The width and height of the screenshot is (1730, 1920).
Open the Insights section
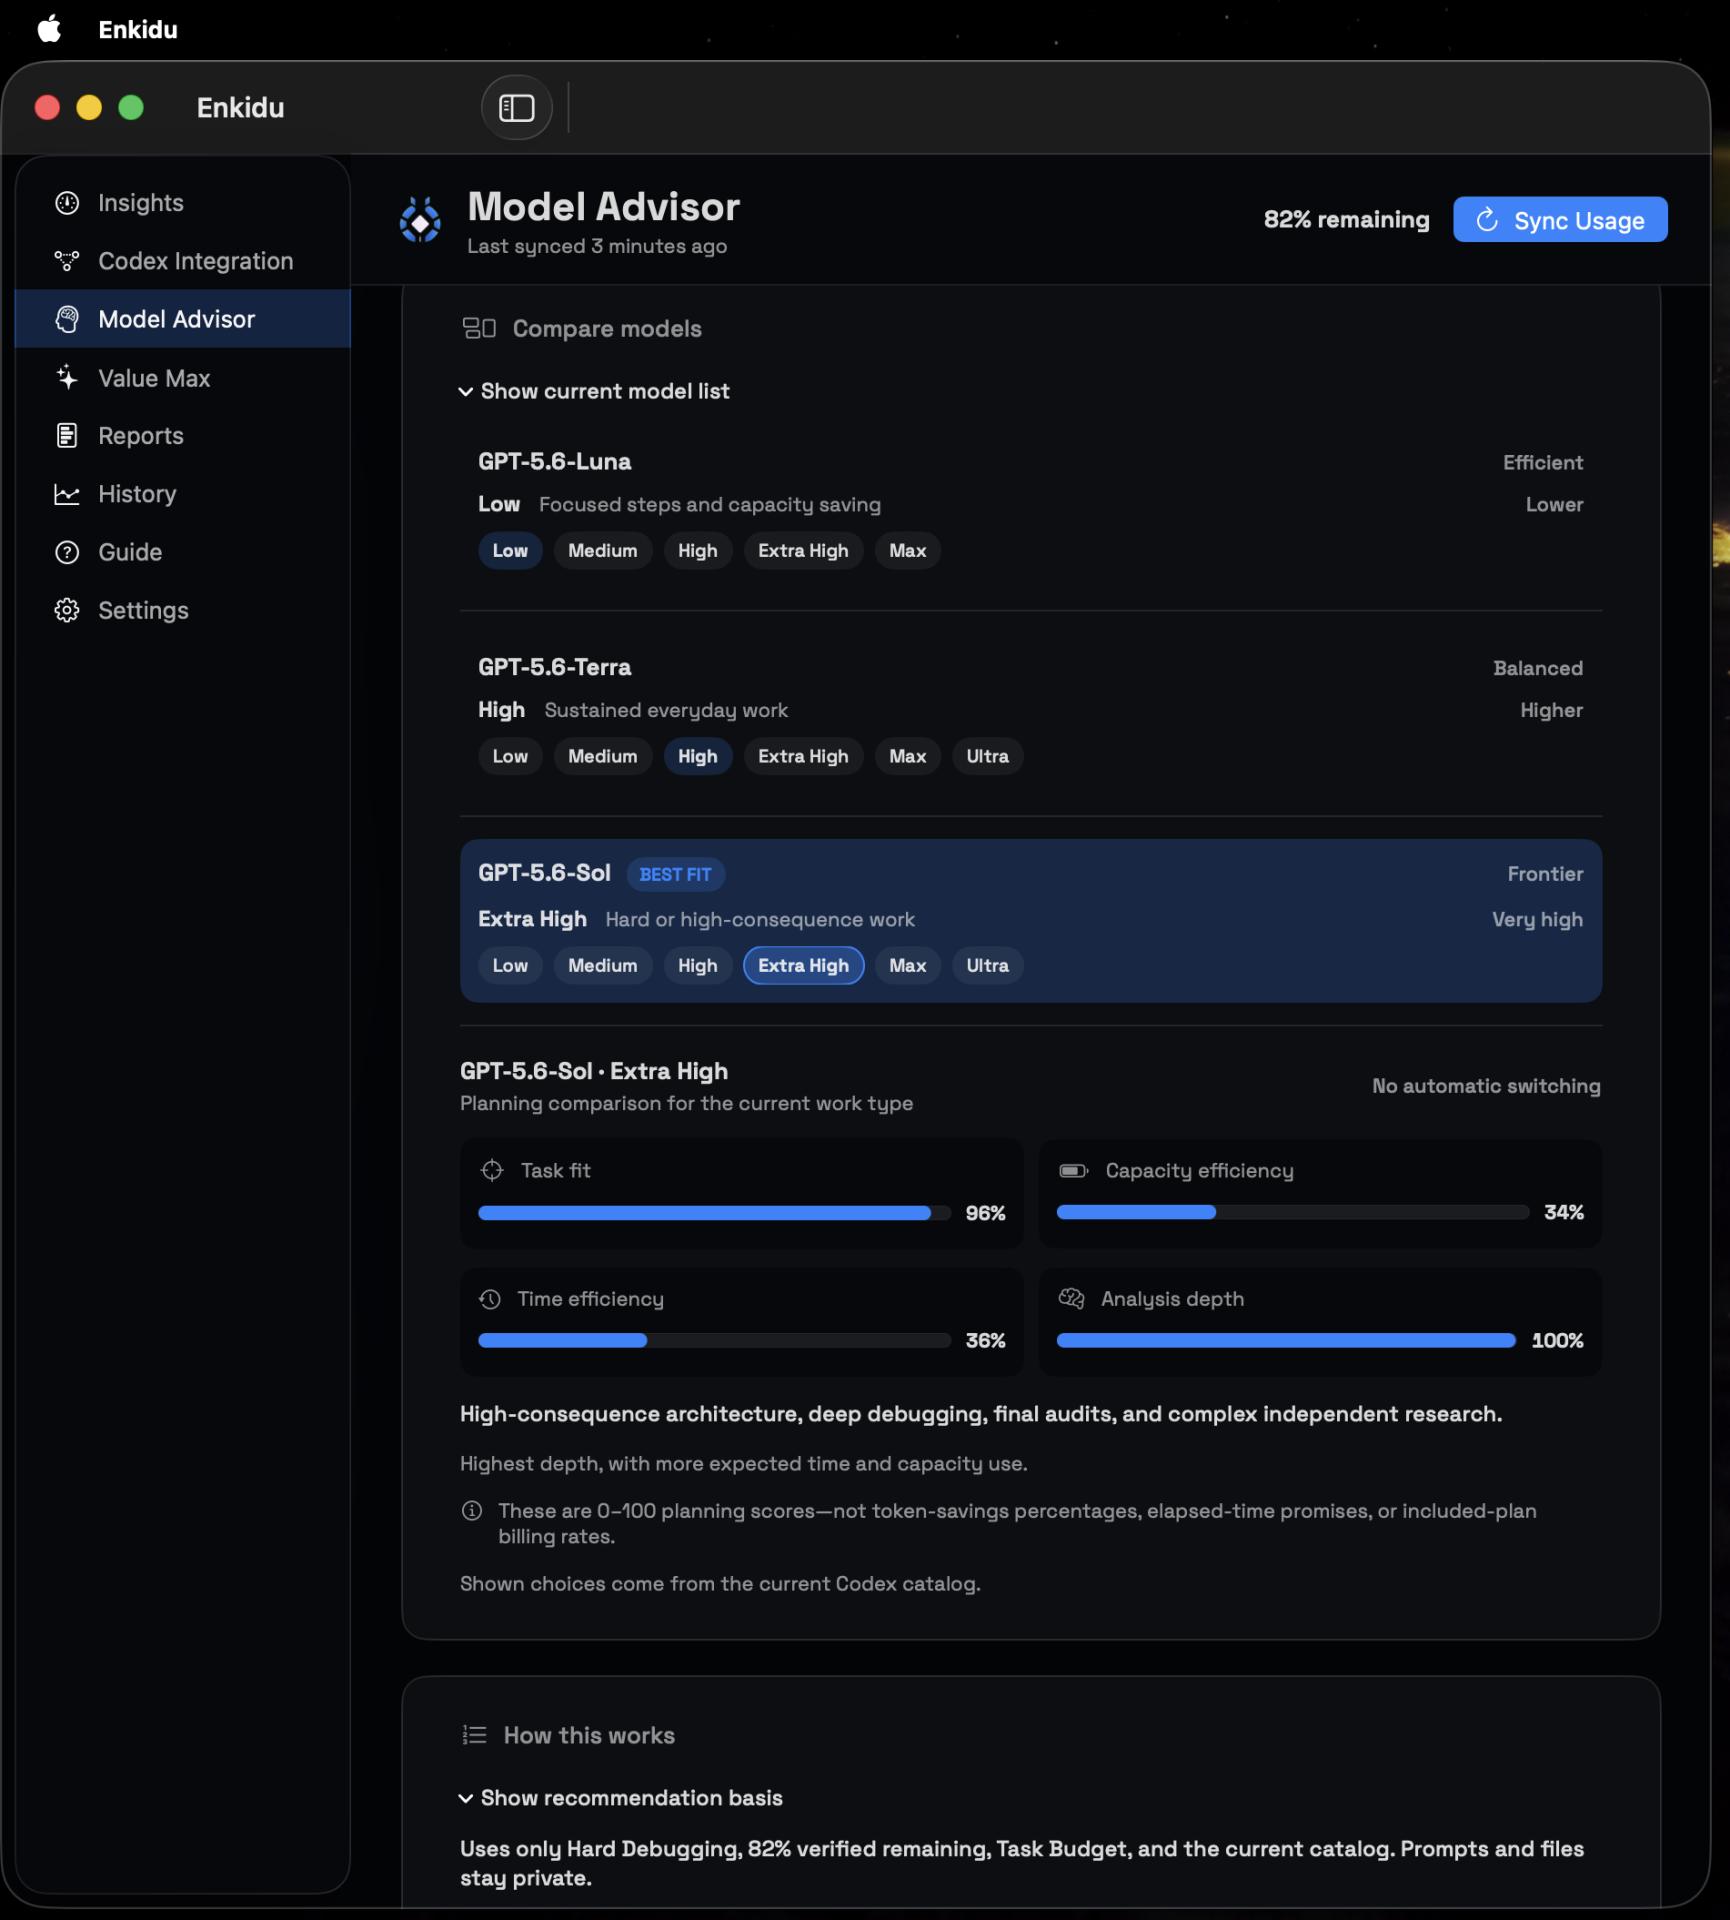click(183, 203)
